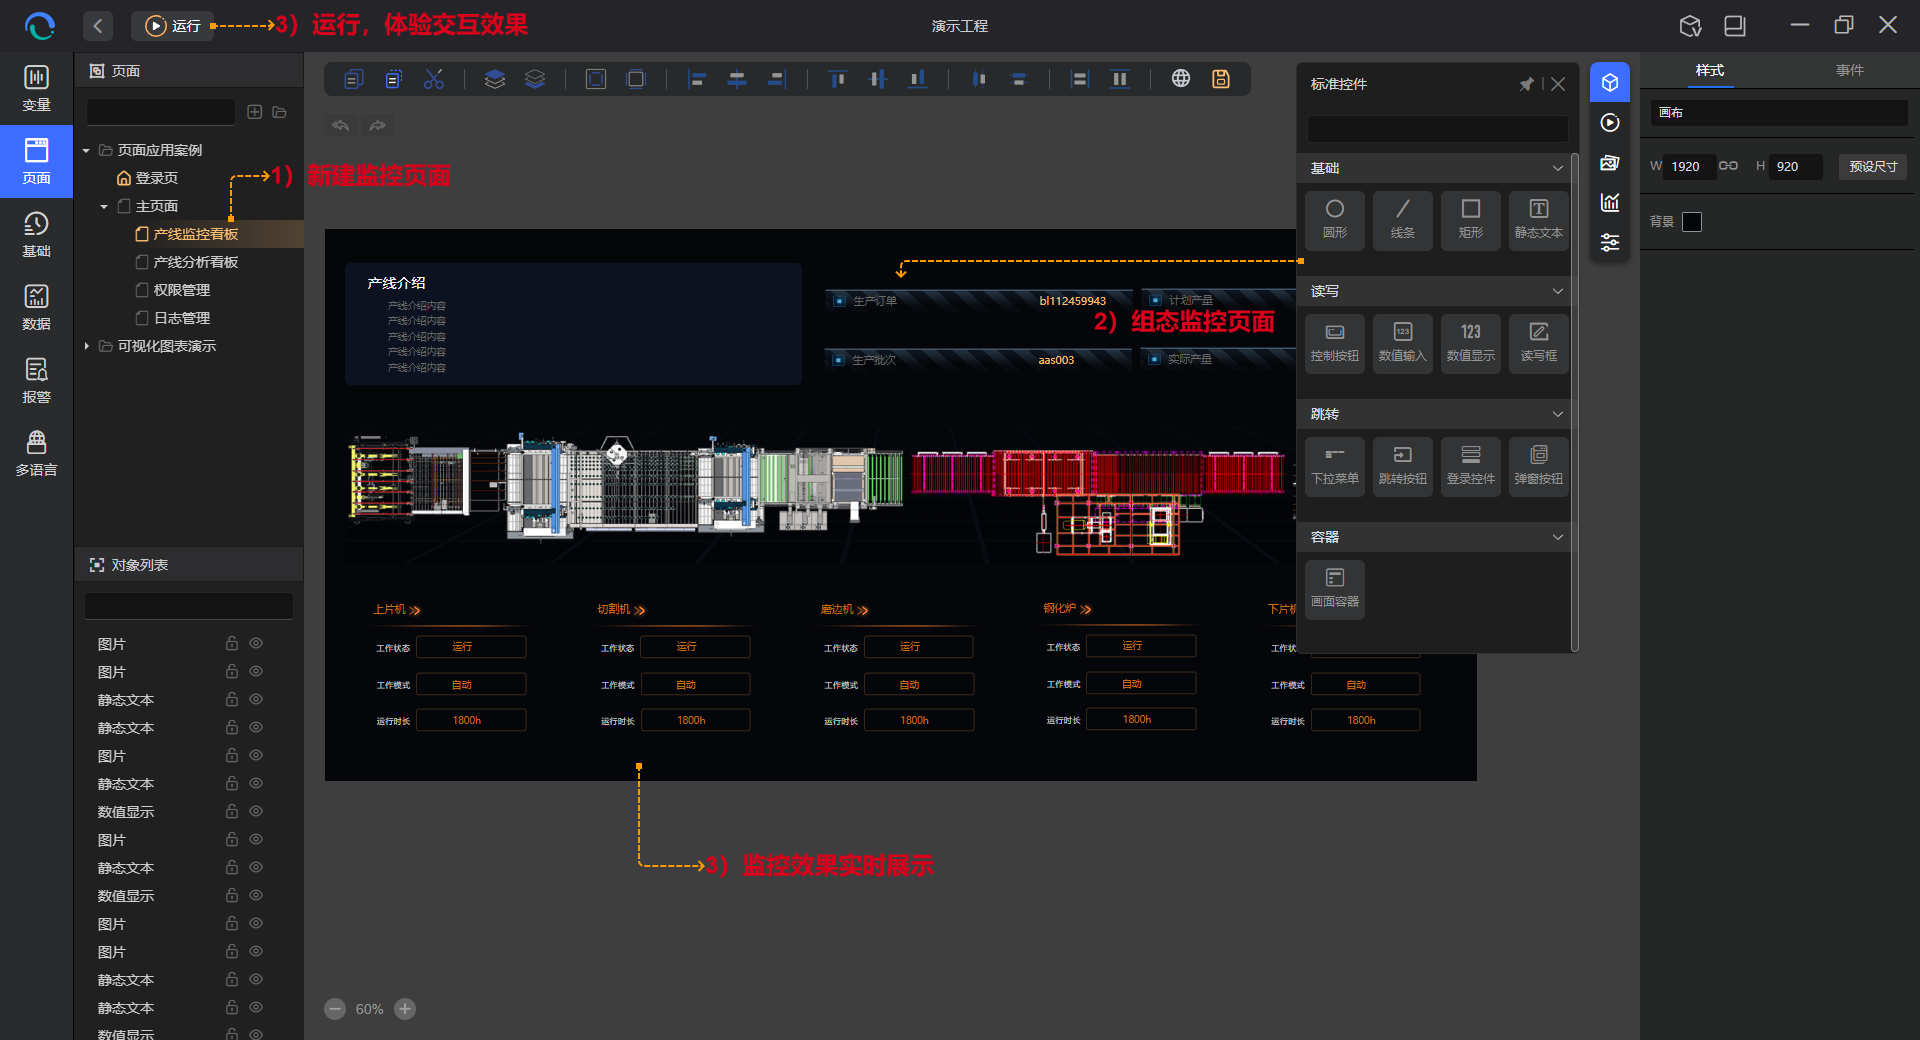
Task: Collapse 主页面 tree node
Action: [x=104, y=206]
